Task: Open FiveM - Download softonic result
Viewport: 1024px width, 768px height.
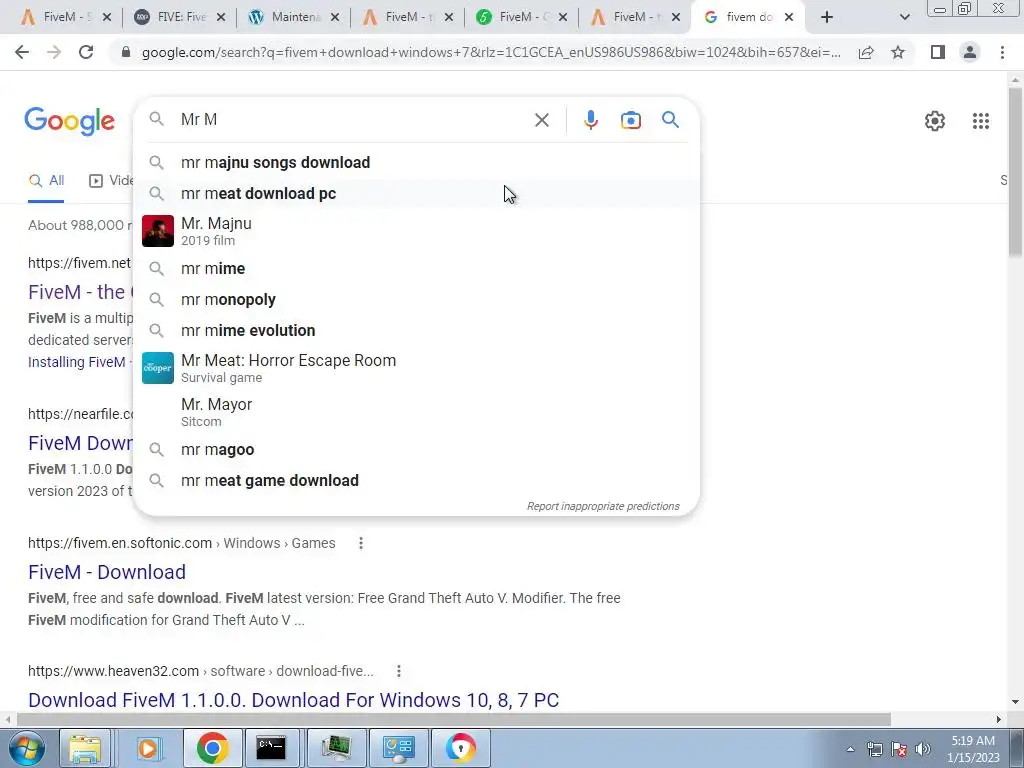Action: coord(107,572)
